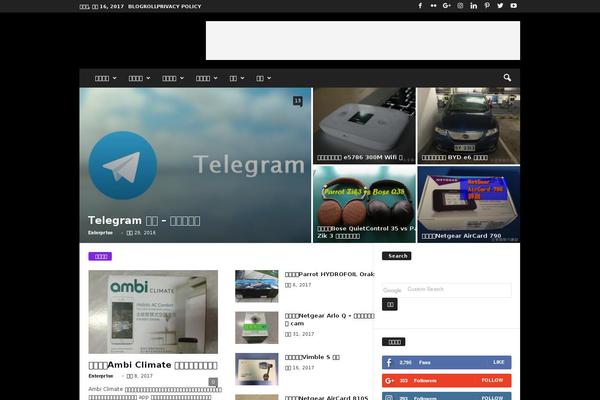
Task: Expand the fifth navigation menu dropdown
Action: click(237, 78)
